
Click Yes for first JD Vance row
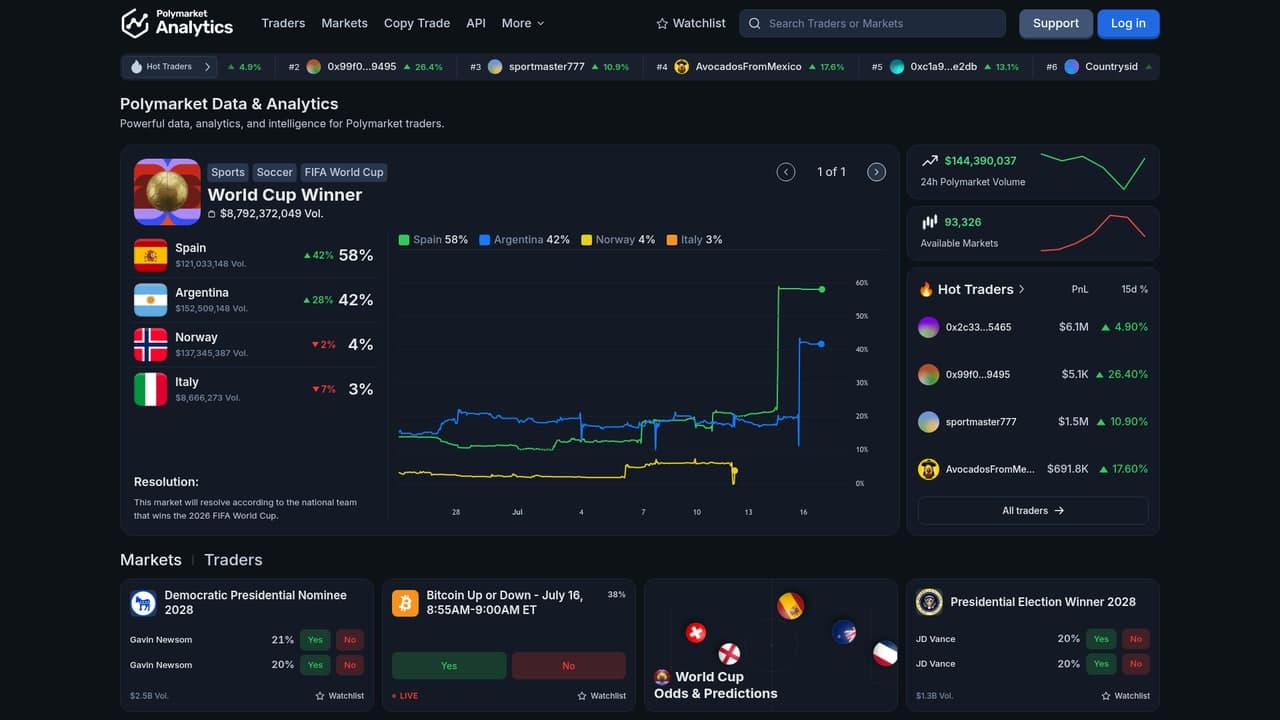[x=1101, y=638]
